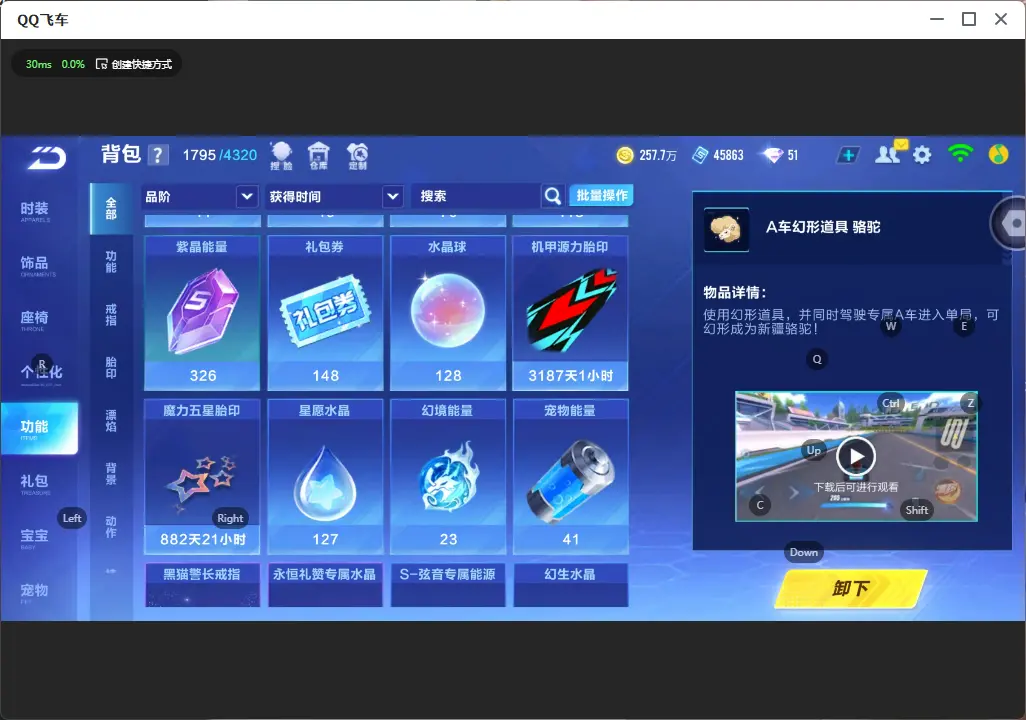Select the 魔力五星胎印 stars item

tap(202, 477)
